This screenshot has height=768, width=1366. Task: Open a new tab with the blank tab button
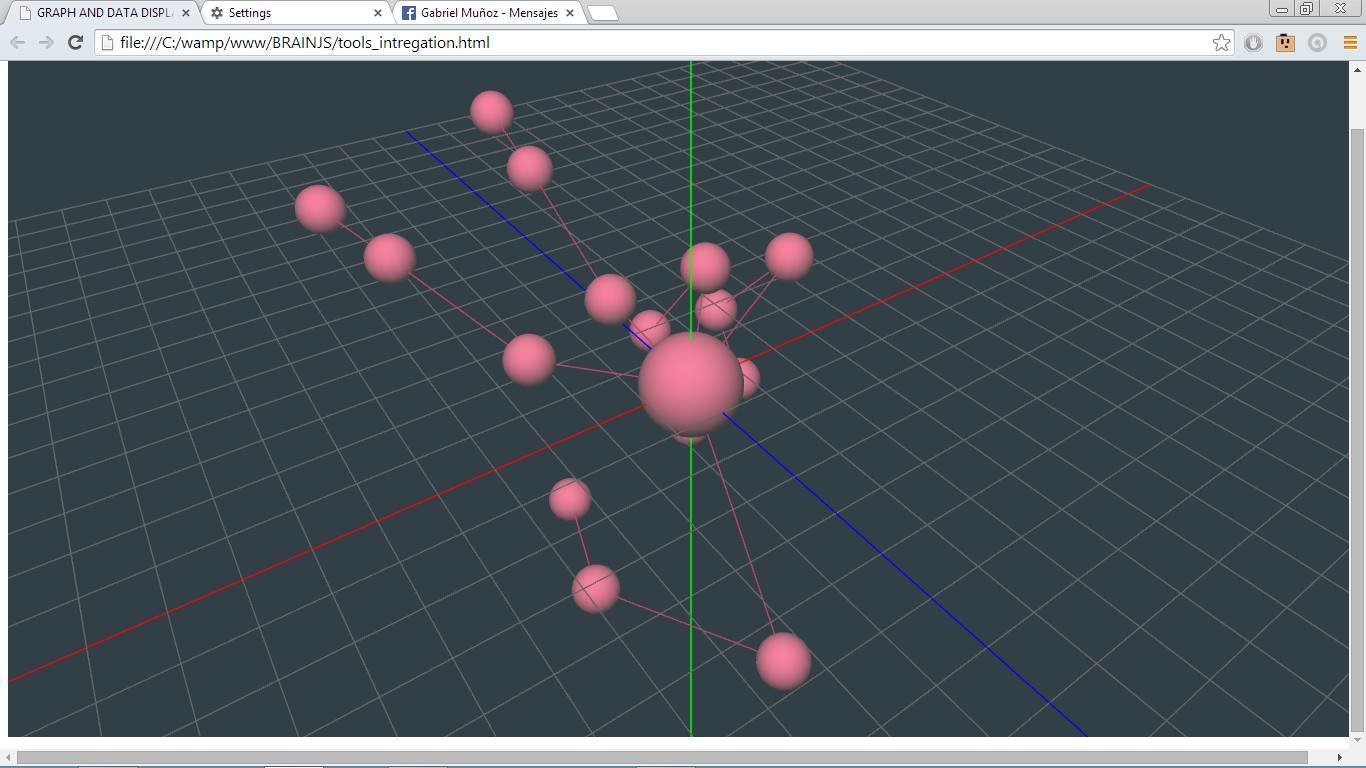602,13
